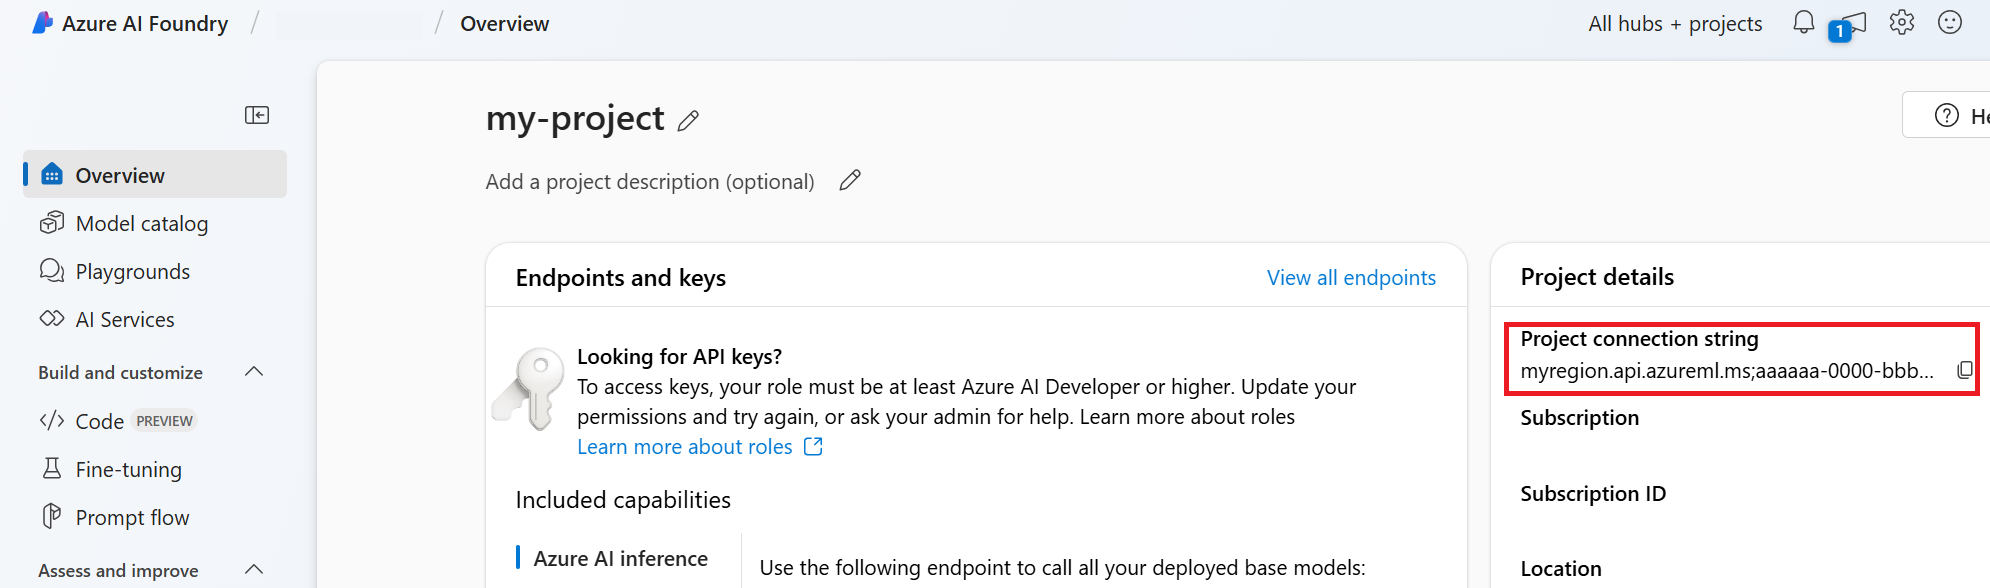
Task: Click the Fine-tuning flask icon
Action: pos(52,468)
